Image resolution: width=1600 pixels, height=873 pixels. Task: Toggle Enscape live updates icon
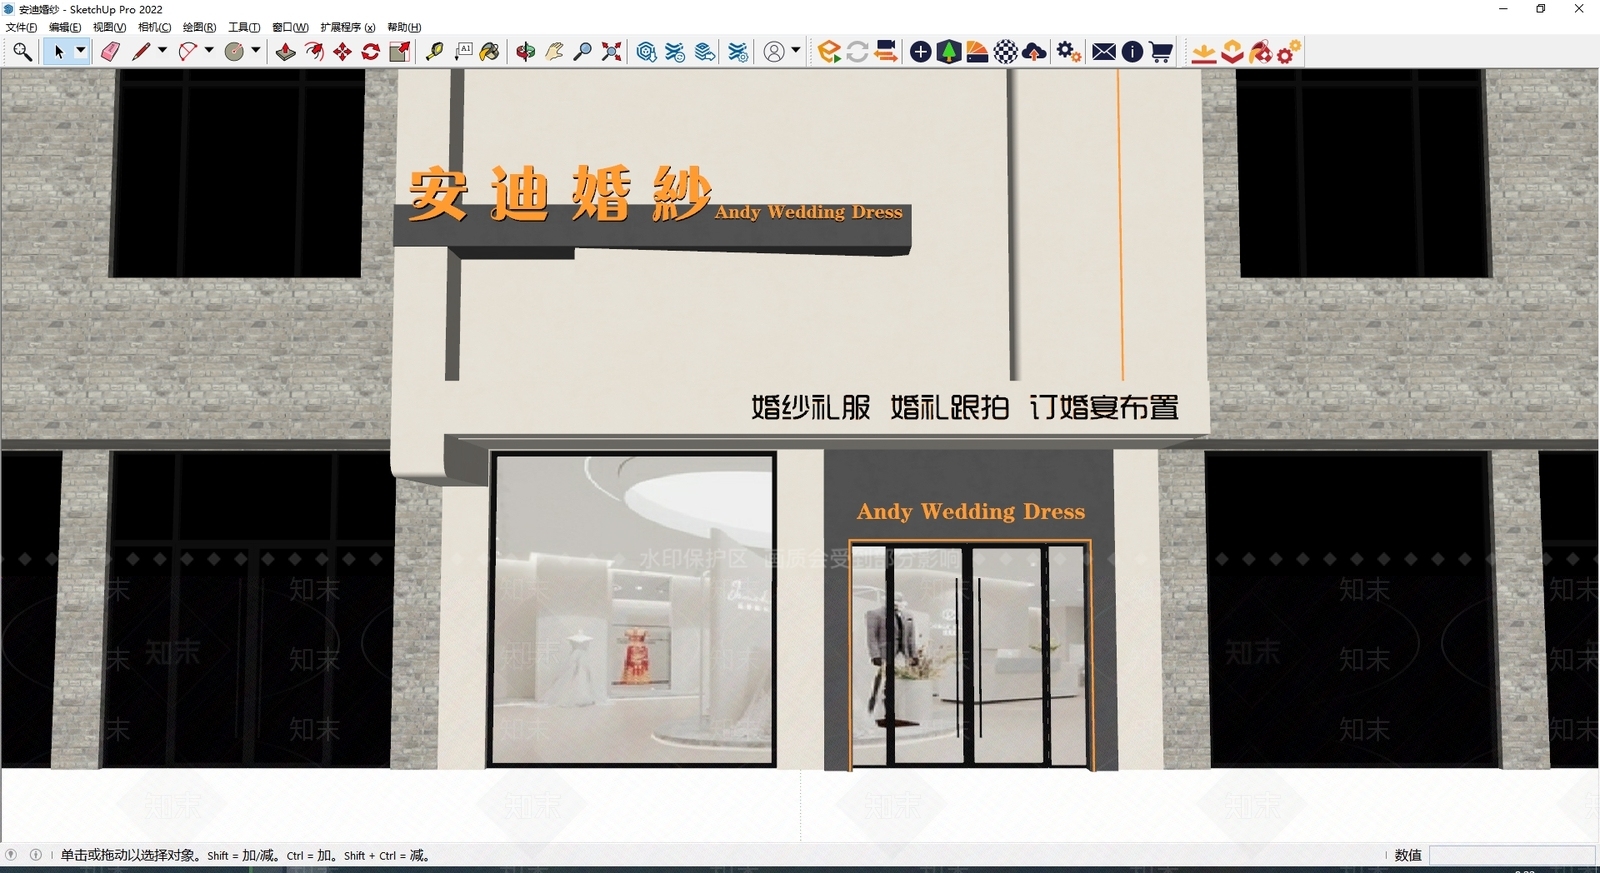click(857, 52)
